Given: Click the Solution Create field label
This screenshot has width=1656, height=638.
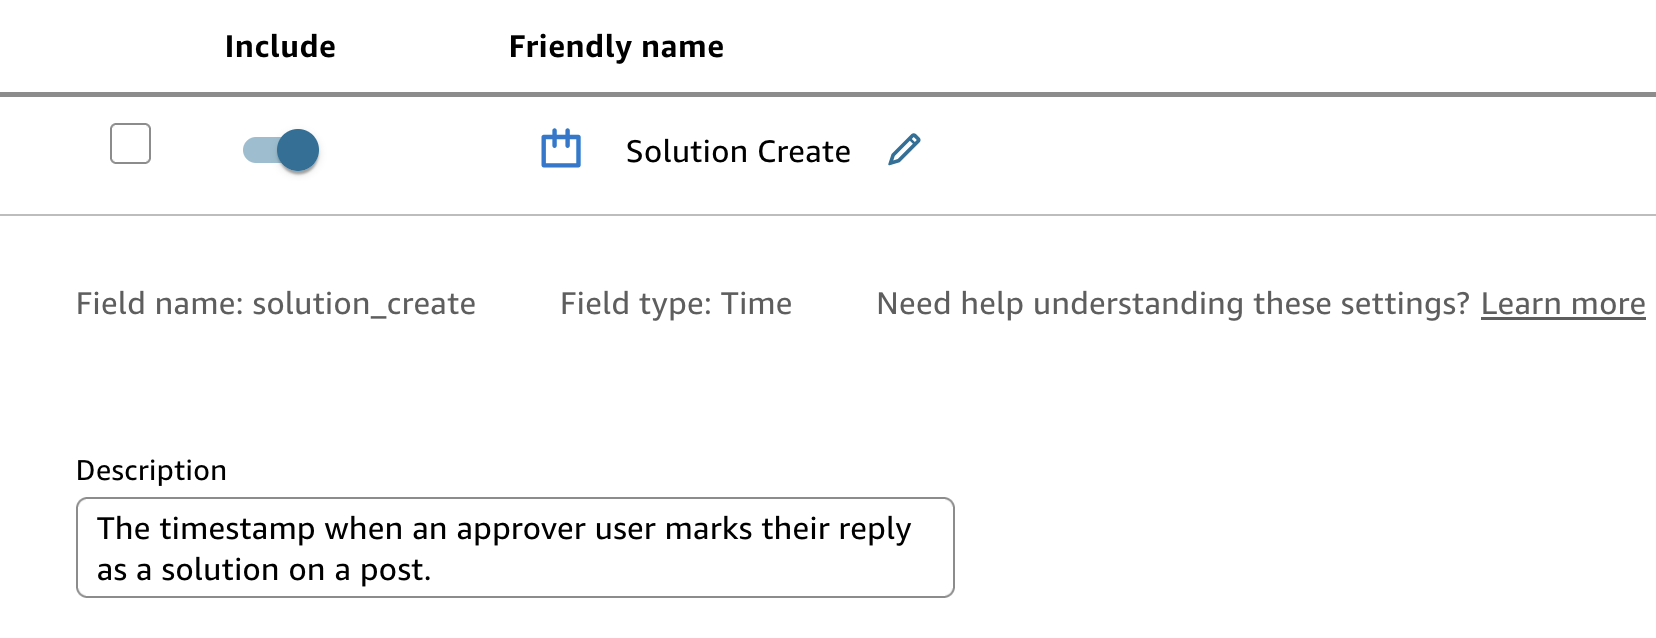Looking at the screenshot, I should coord(737,151).
